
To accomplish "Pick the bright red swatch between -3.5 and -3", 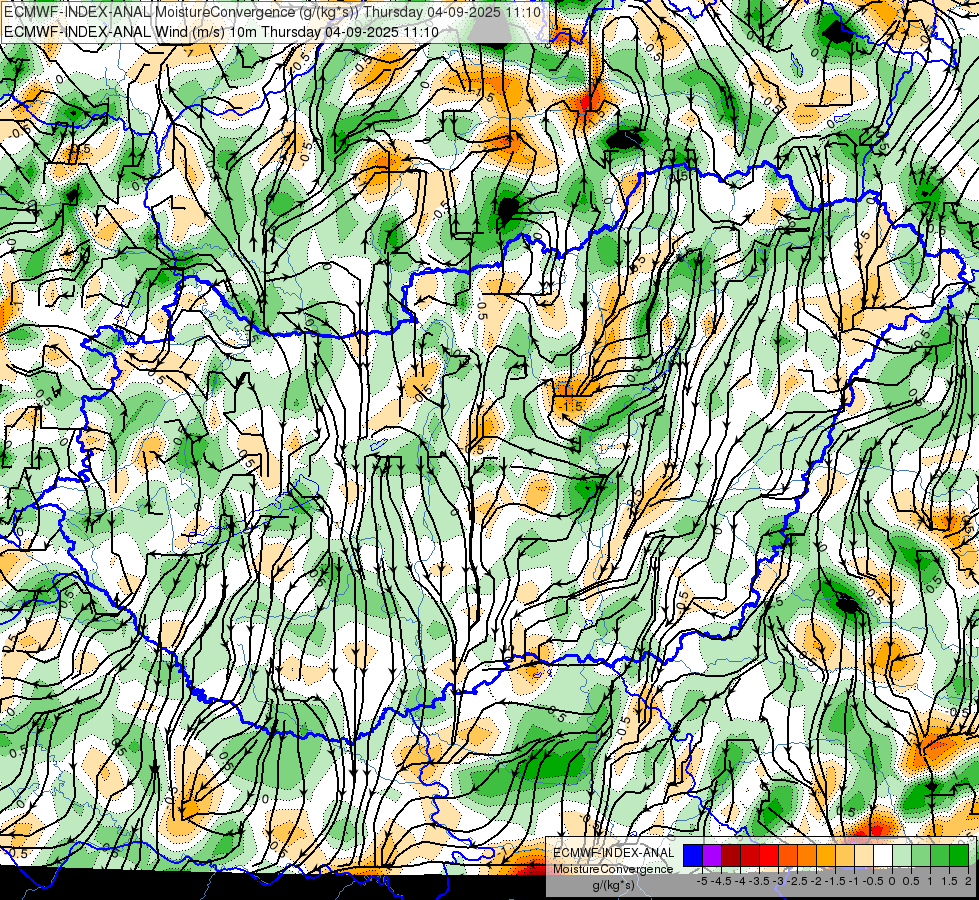I will pyautogui.click(x=769, y=856).
